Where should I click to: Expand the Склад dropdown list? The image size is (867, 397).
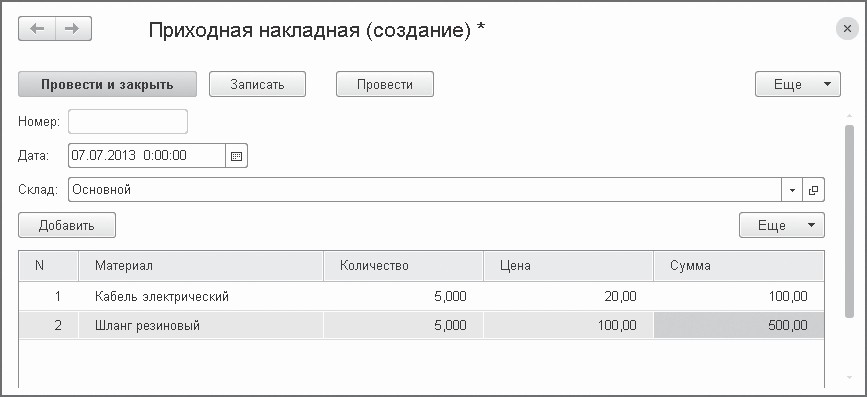pos(792,190)
